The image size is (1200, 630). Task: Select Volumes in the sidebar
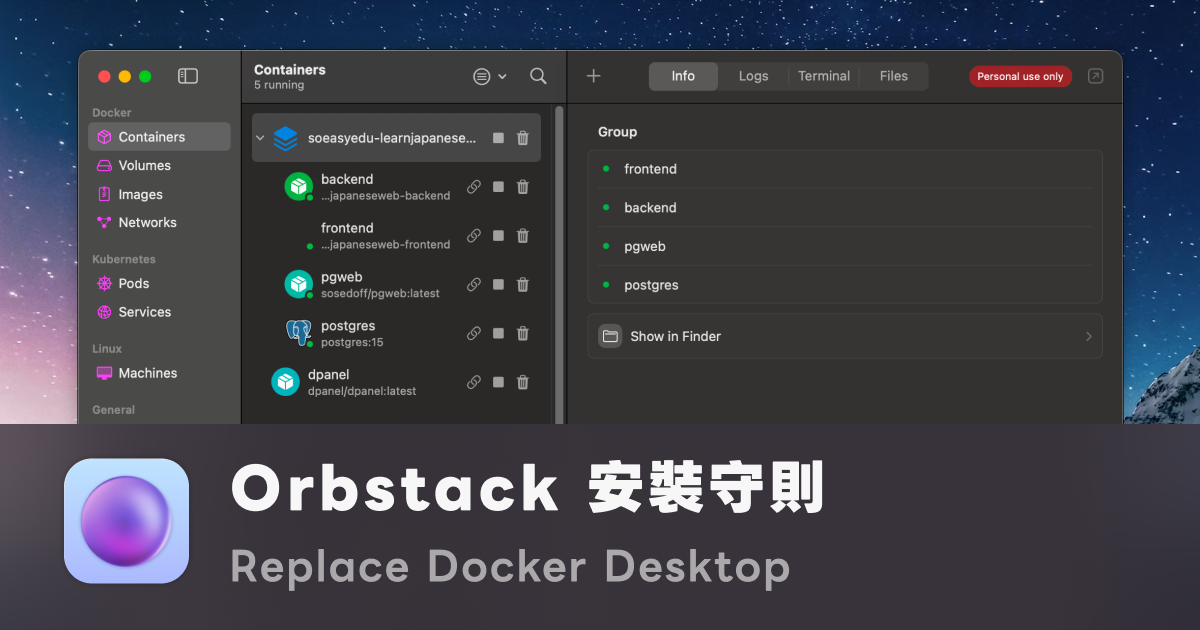click(159, 166)
